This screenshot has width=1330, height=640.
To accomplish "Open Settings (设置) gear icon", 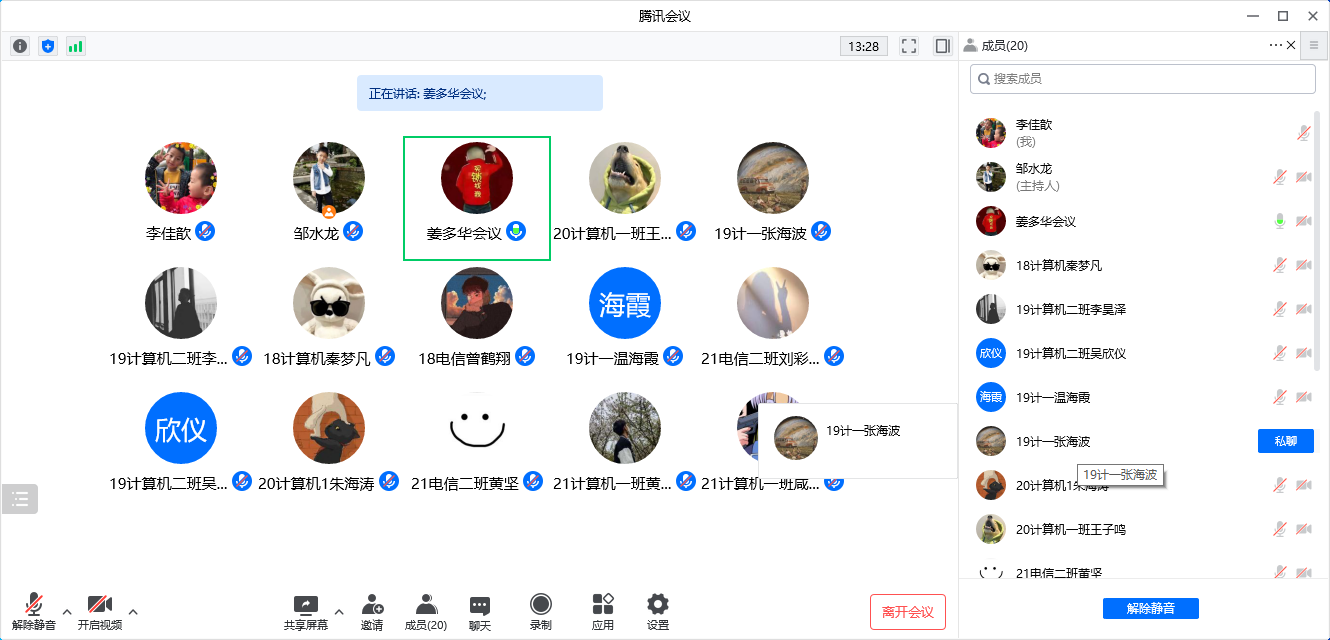I will [657, 611].
